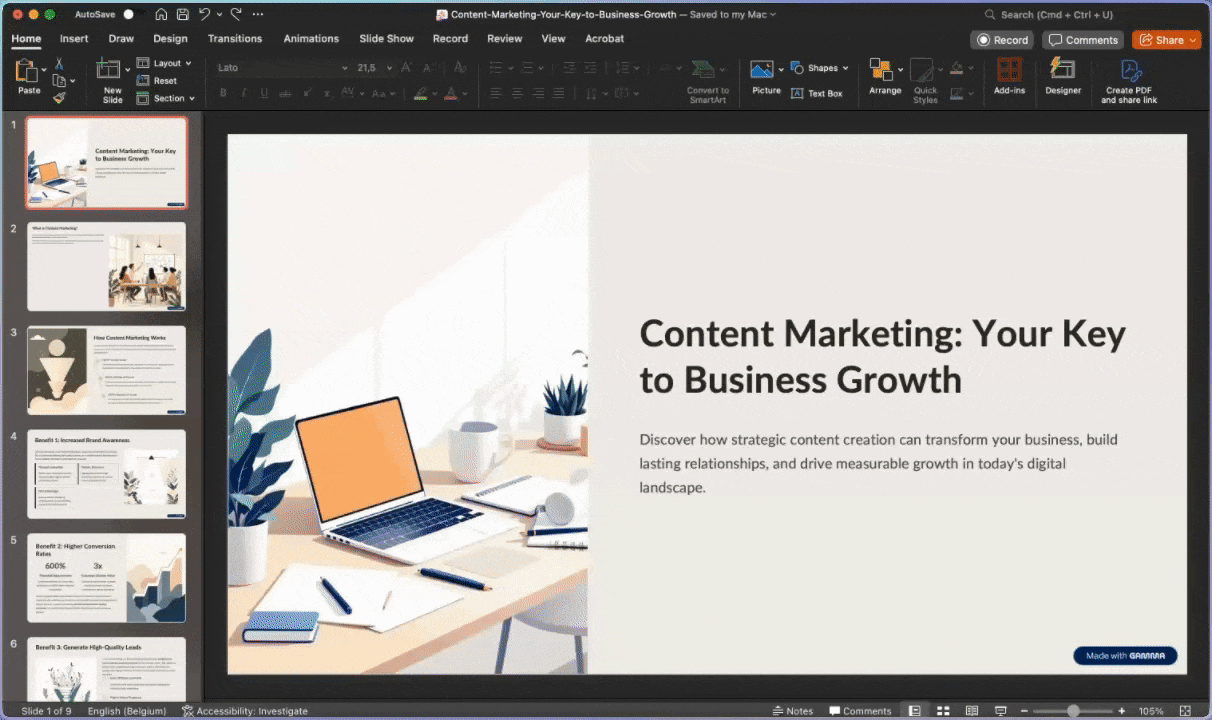Select slide 3 thumbnail in the sidebar

107,370
